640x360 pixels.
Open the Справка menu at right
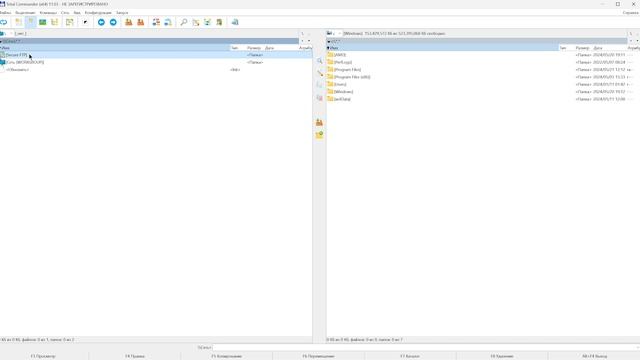pyautogui.click(x=631, y=13)
